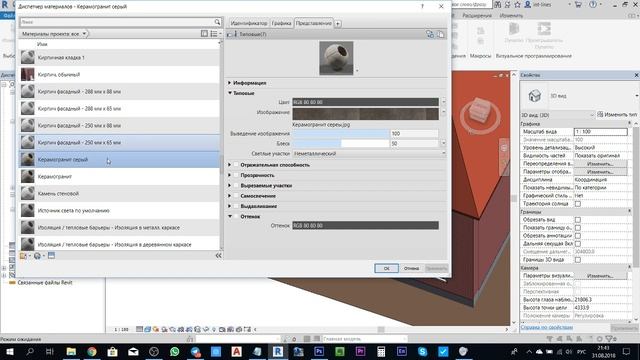Switch to the Графика tab
Viewport: 640px width, 360px height.
point(282,24)
